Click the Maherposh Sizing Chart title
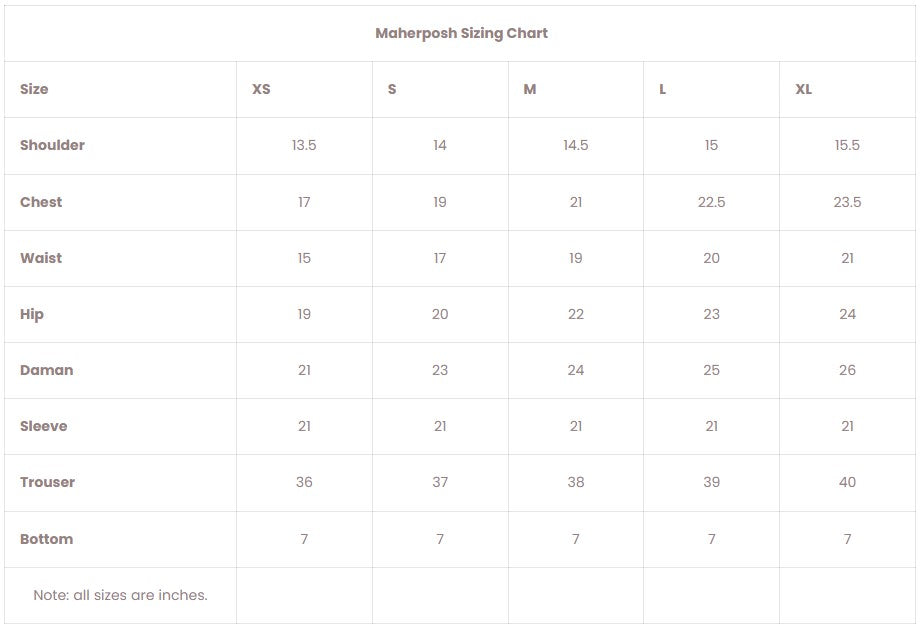 [x=461, y=33]
